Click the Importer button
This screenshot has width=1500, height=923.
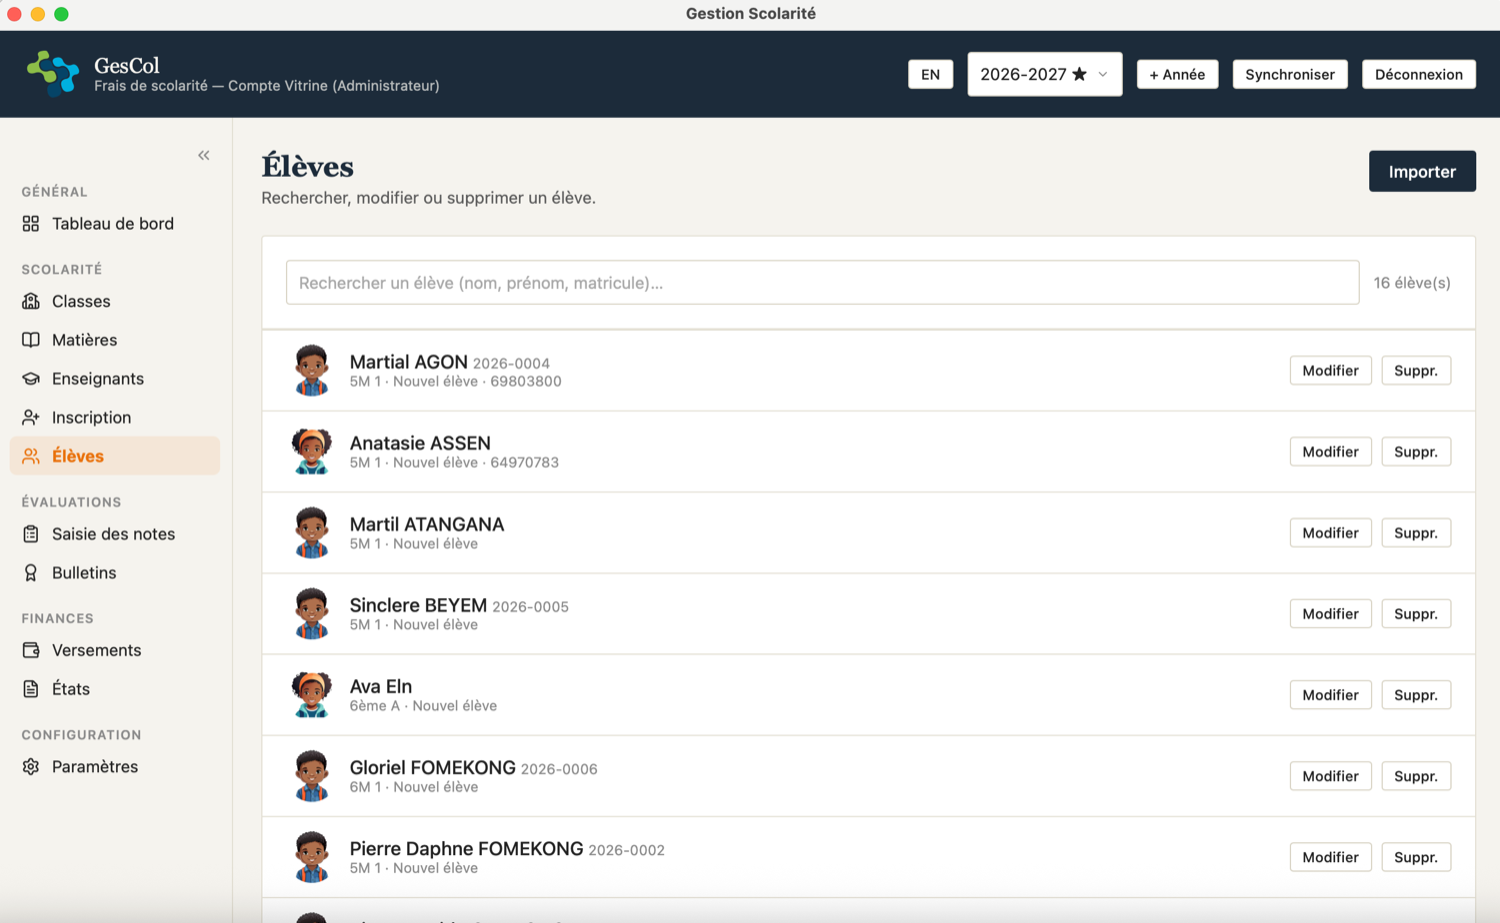[x=1422, y=171]
